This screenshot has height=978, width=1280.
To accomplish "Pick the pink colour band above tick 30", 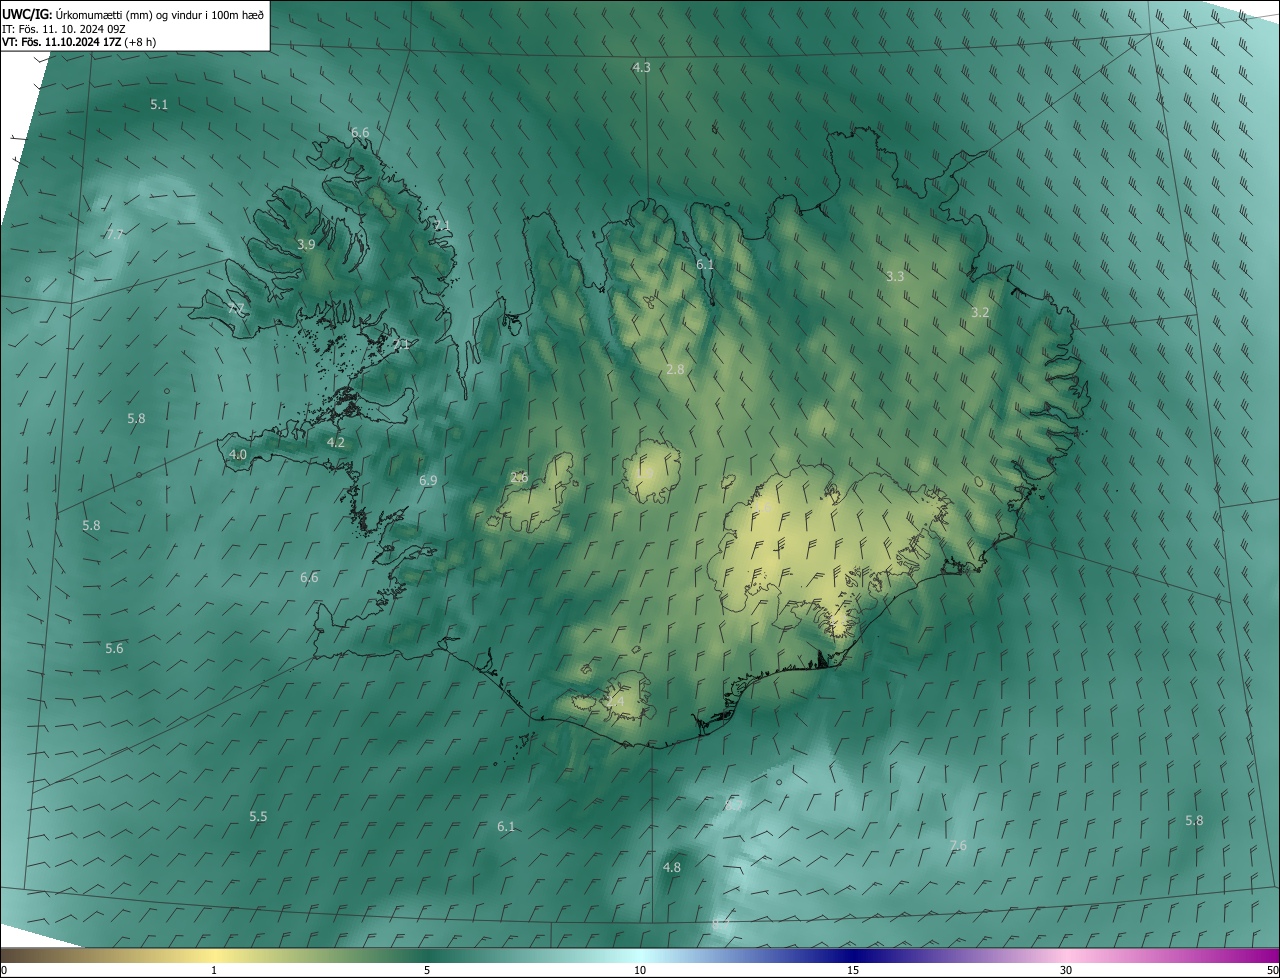I will pos(1066,956).
